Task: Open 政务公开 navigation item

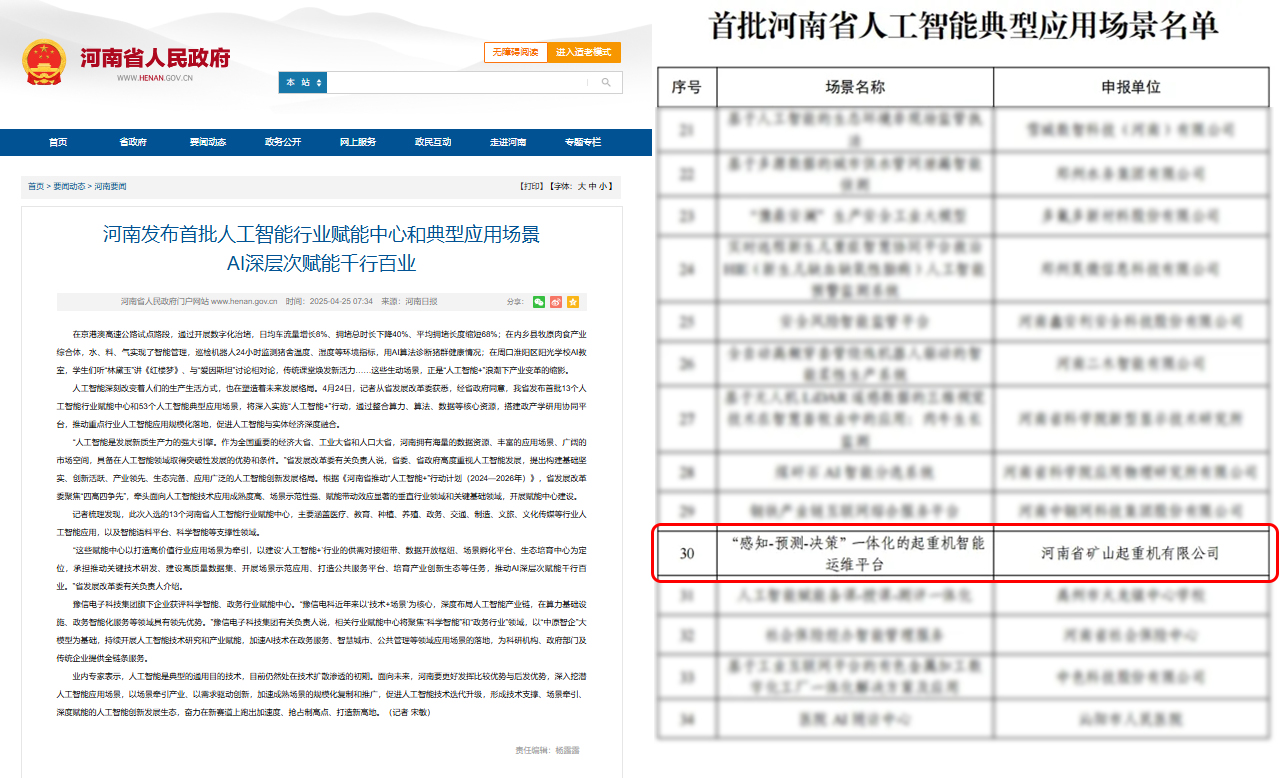Action: click(283, 142)
